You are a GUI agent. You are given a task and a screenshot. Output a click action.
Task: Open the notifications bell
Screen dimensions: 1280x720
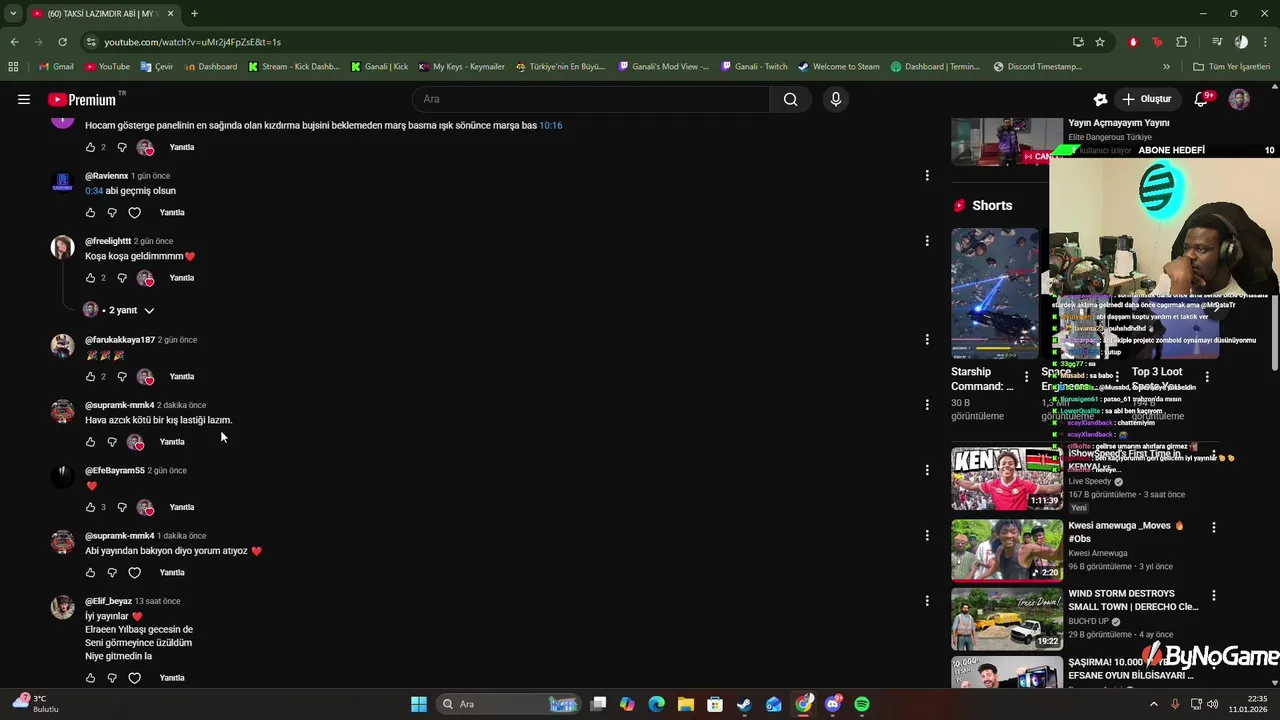click(1203, 99)
